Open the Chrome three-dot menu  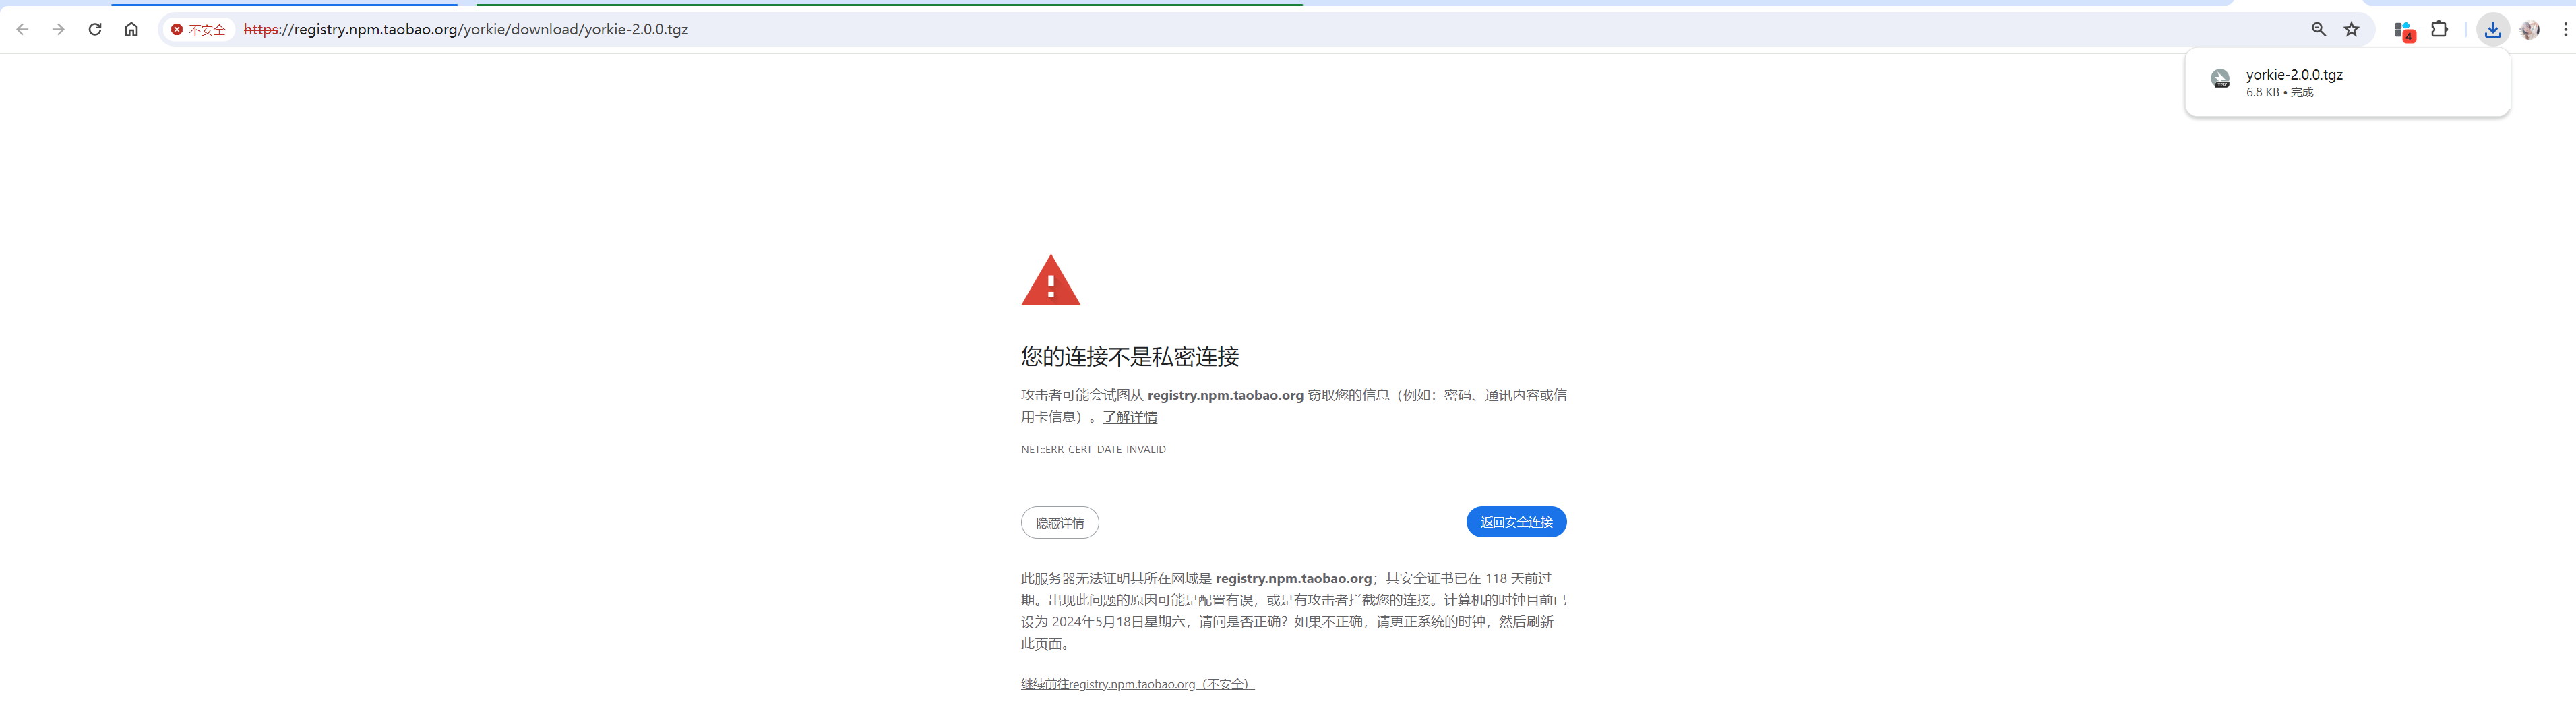point(2565,29)
